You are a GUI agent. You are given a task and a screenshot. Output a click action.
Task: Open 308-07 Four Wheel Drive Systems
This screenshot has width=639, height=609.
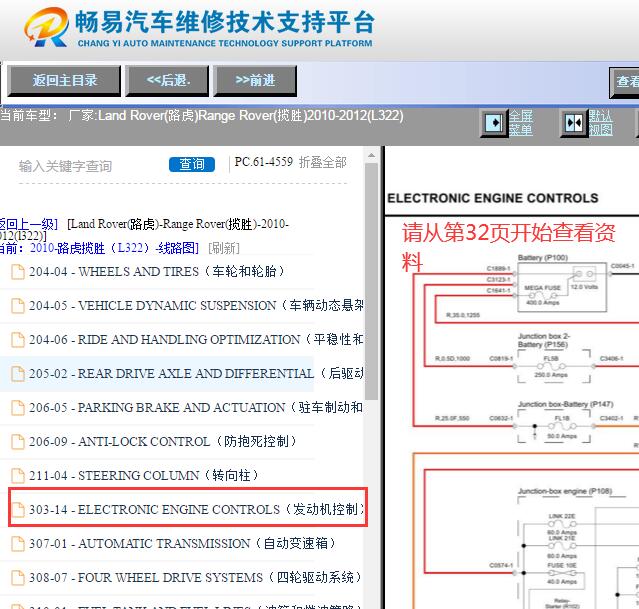pos(195,577)
